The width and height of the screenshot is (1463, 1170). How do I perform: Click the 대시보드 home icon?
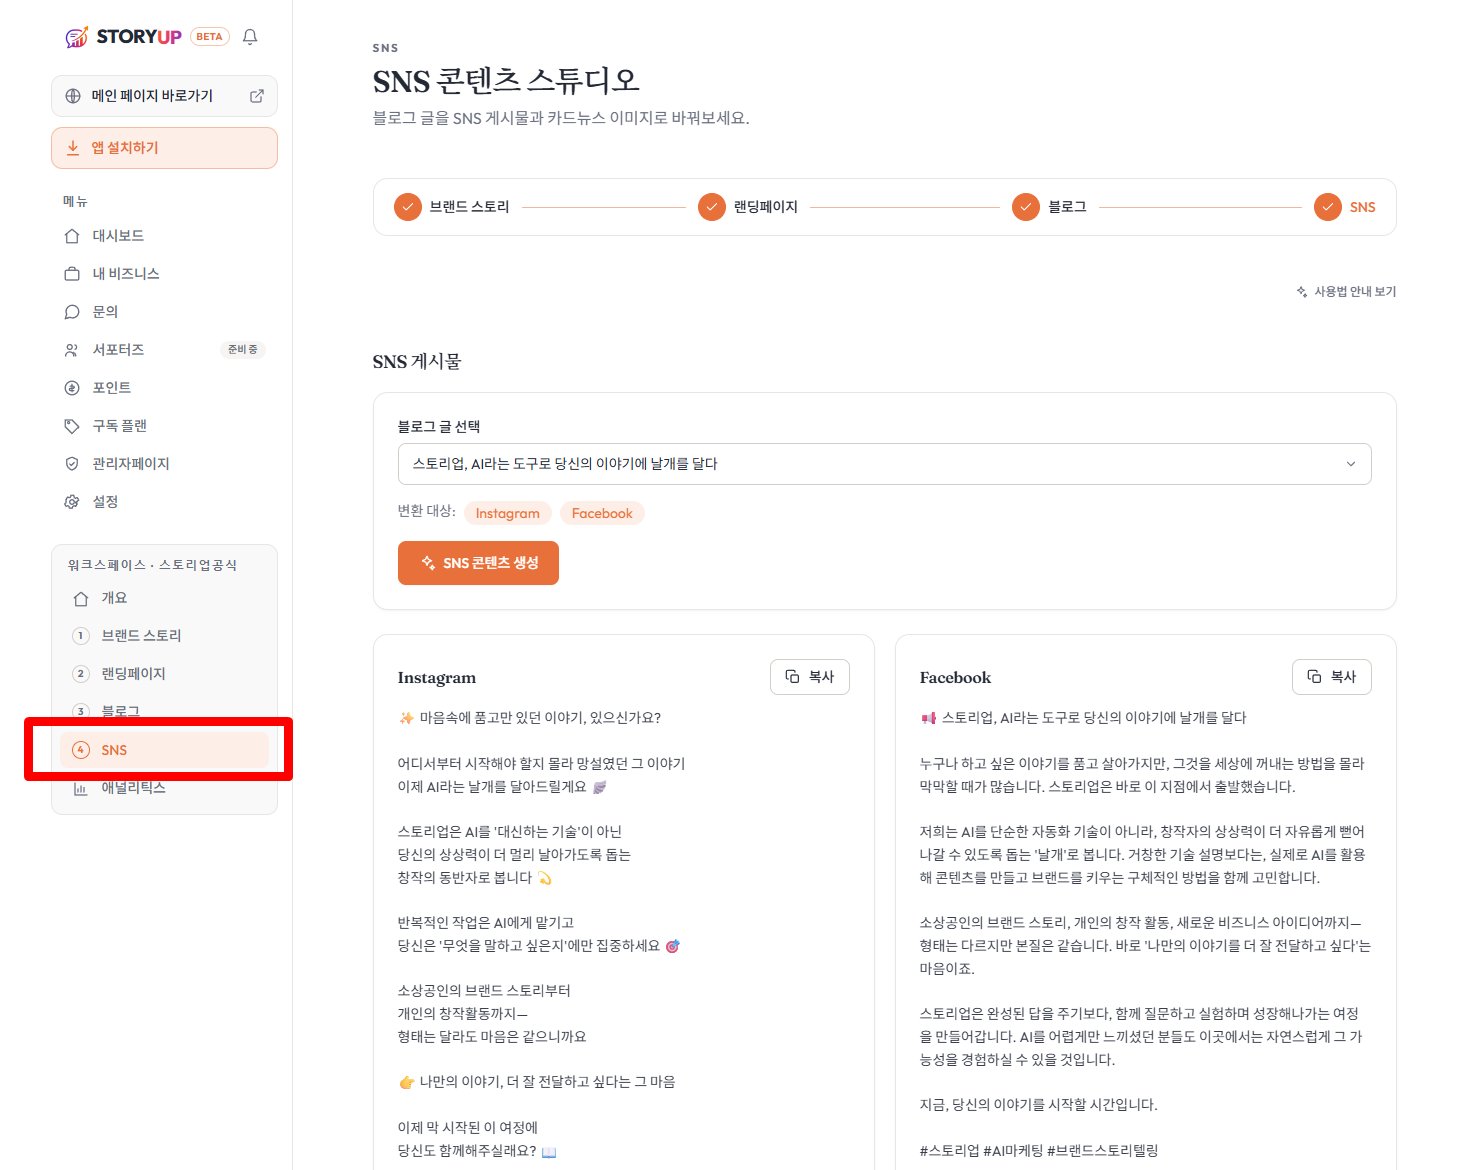(x=72, y=236)
